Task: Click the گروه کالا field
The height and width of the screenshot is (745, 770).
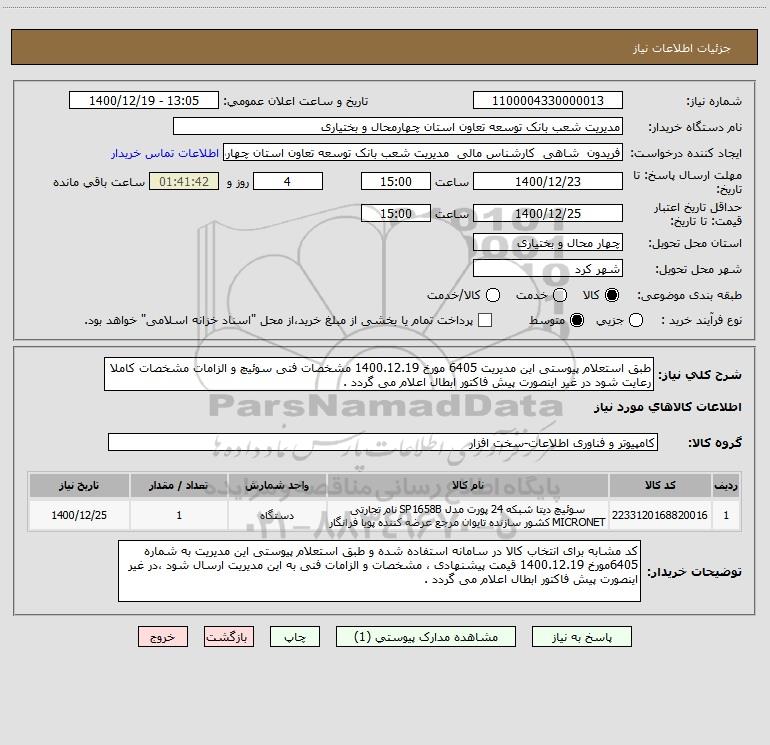Action: 383,442
